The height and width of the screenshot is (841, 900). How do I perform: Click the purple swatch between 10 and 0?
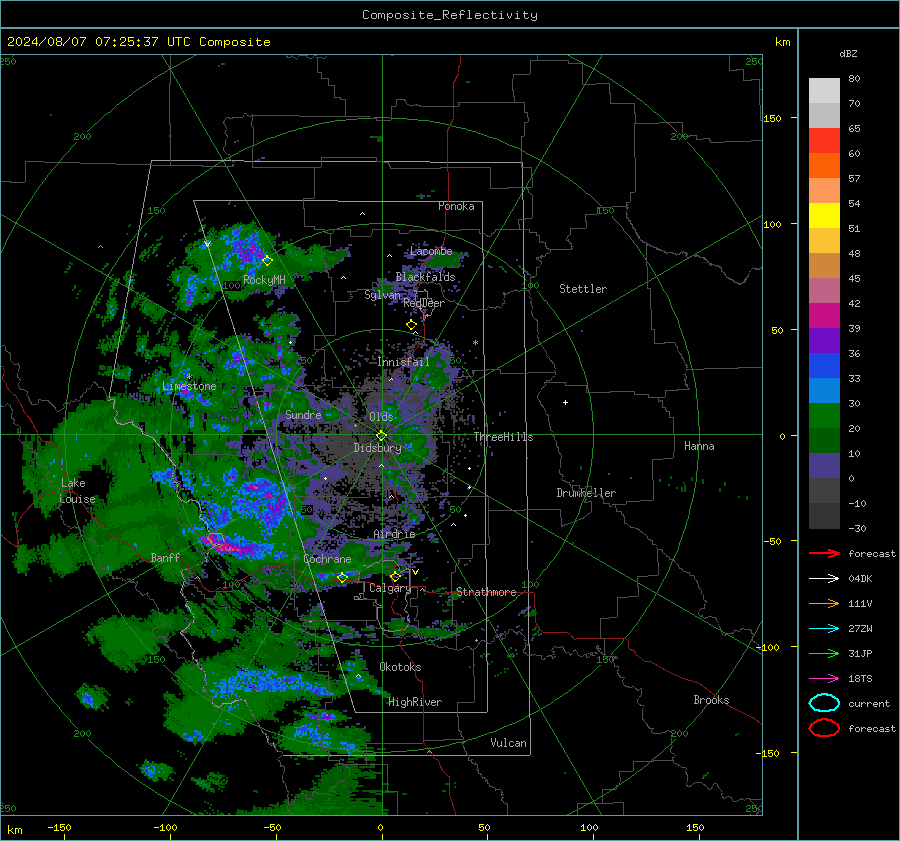click(x=824, y=466)
